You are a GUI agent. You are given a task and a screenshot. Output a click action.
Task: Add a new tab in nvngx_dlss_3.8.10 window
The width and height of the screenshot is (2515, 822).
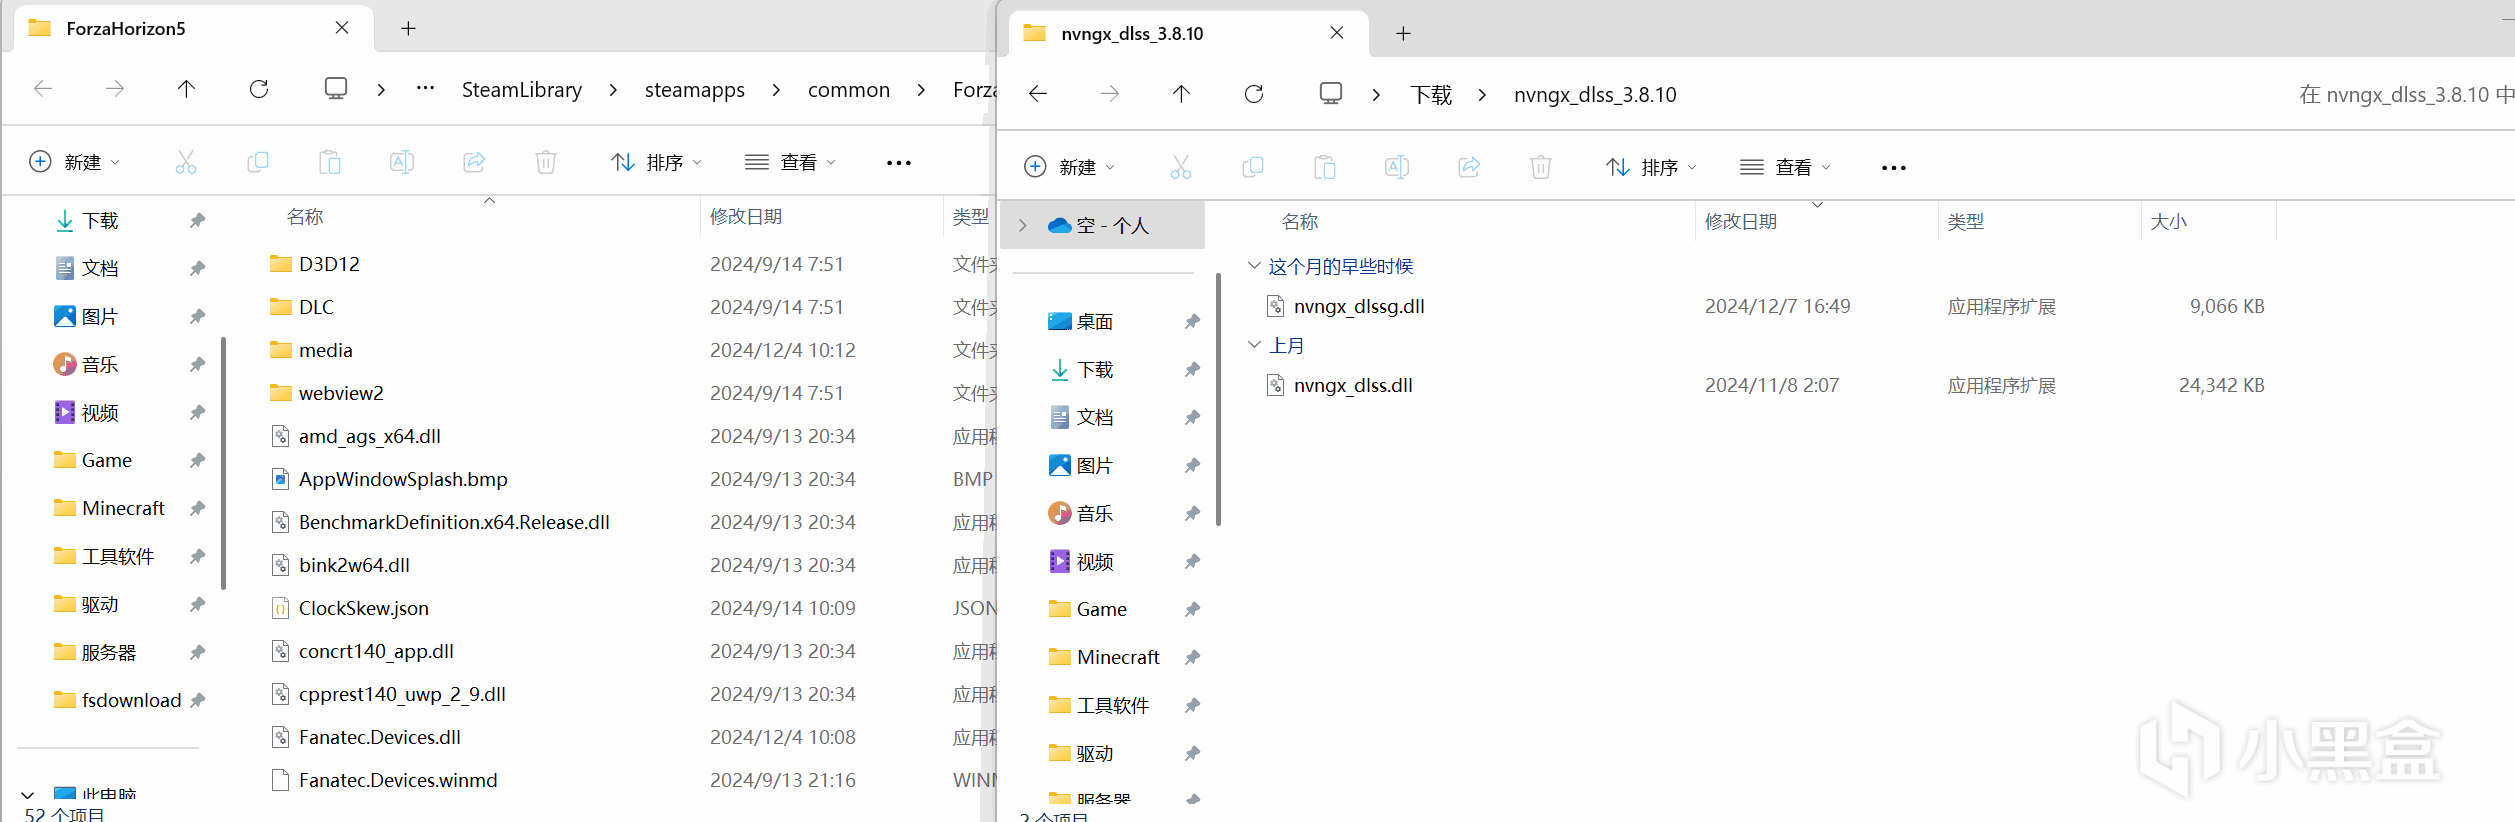pyautogui.click(x=1403, y=34)
